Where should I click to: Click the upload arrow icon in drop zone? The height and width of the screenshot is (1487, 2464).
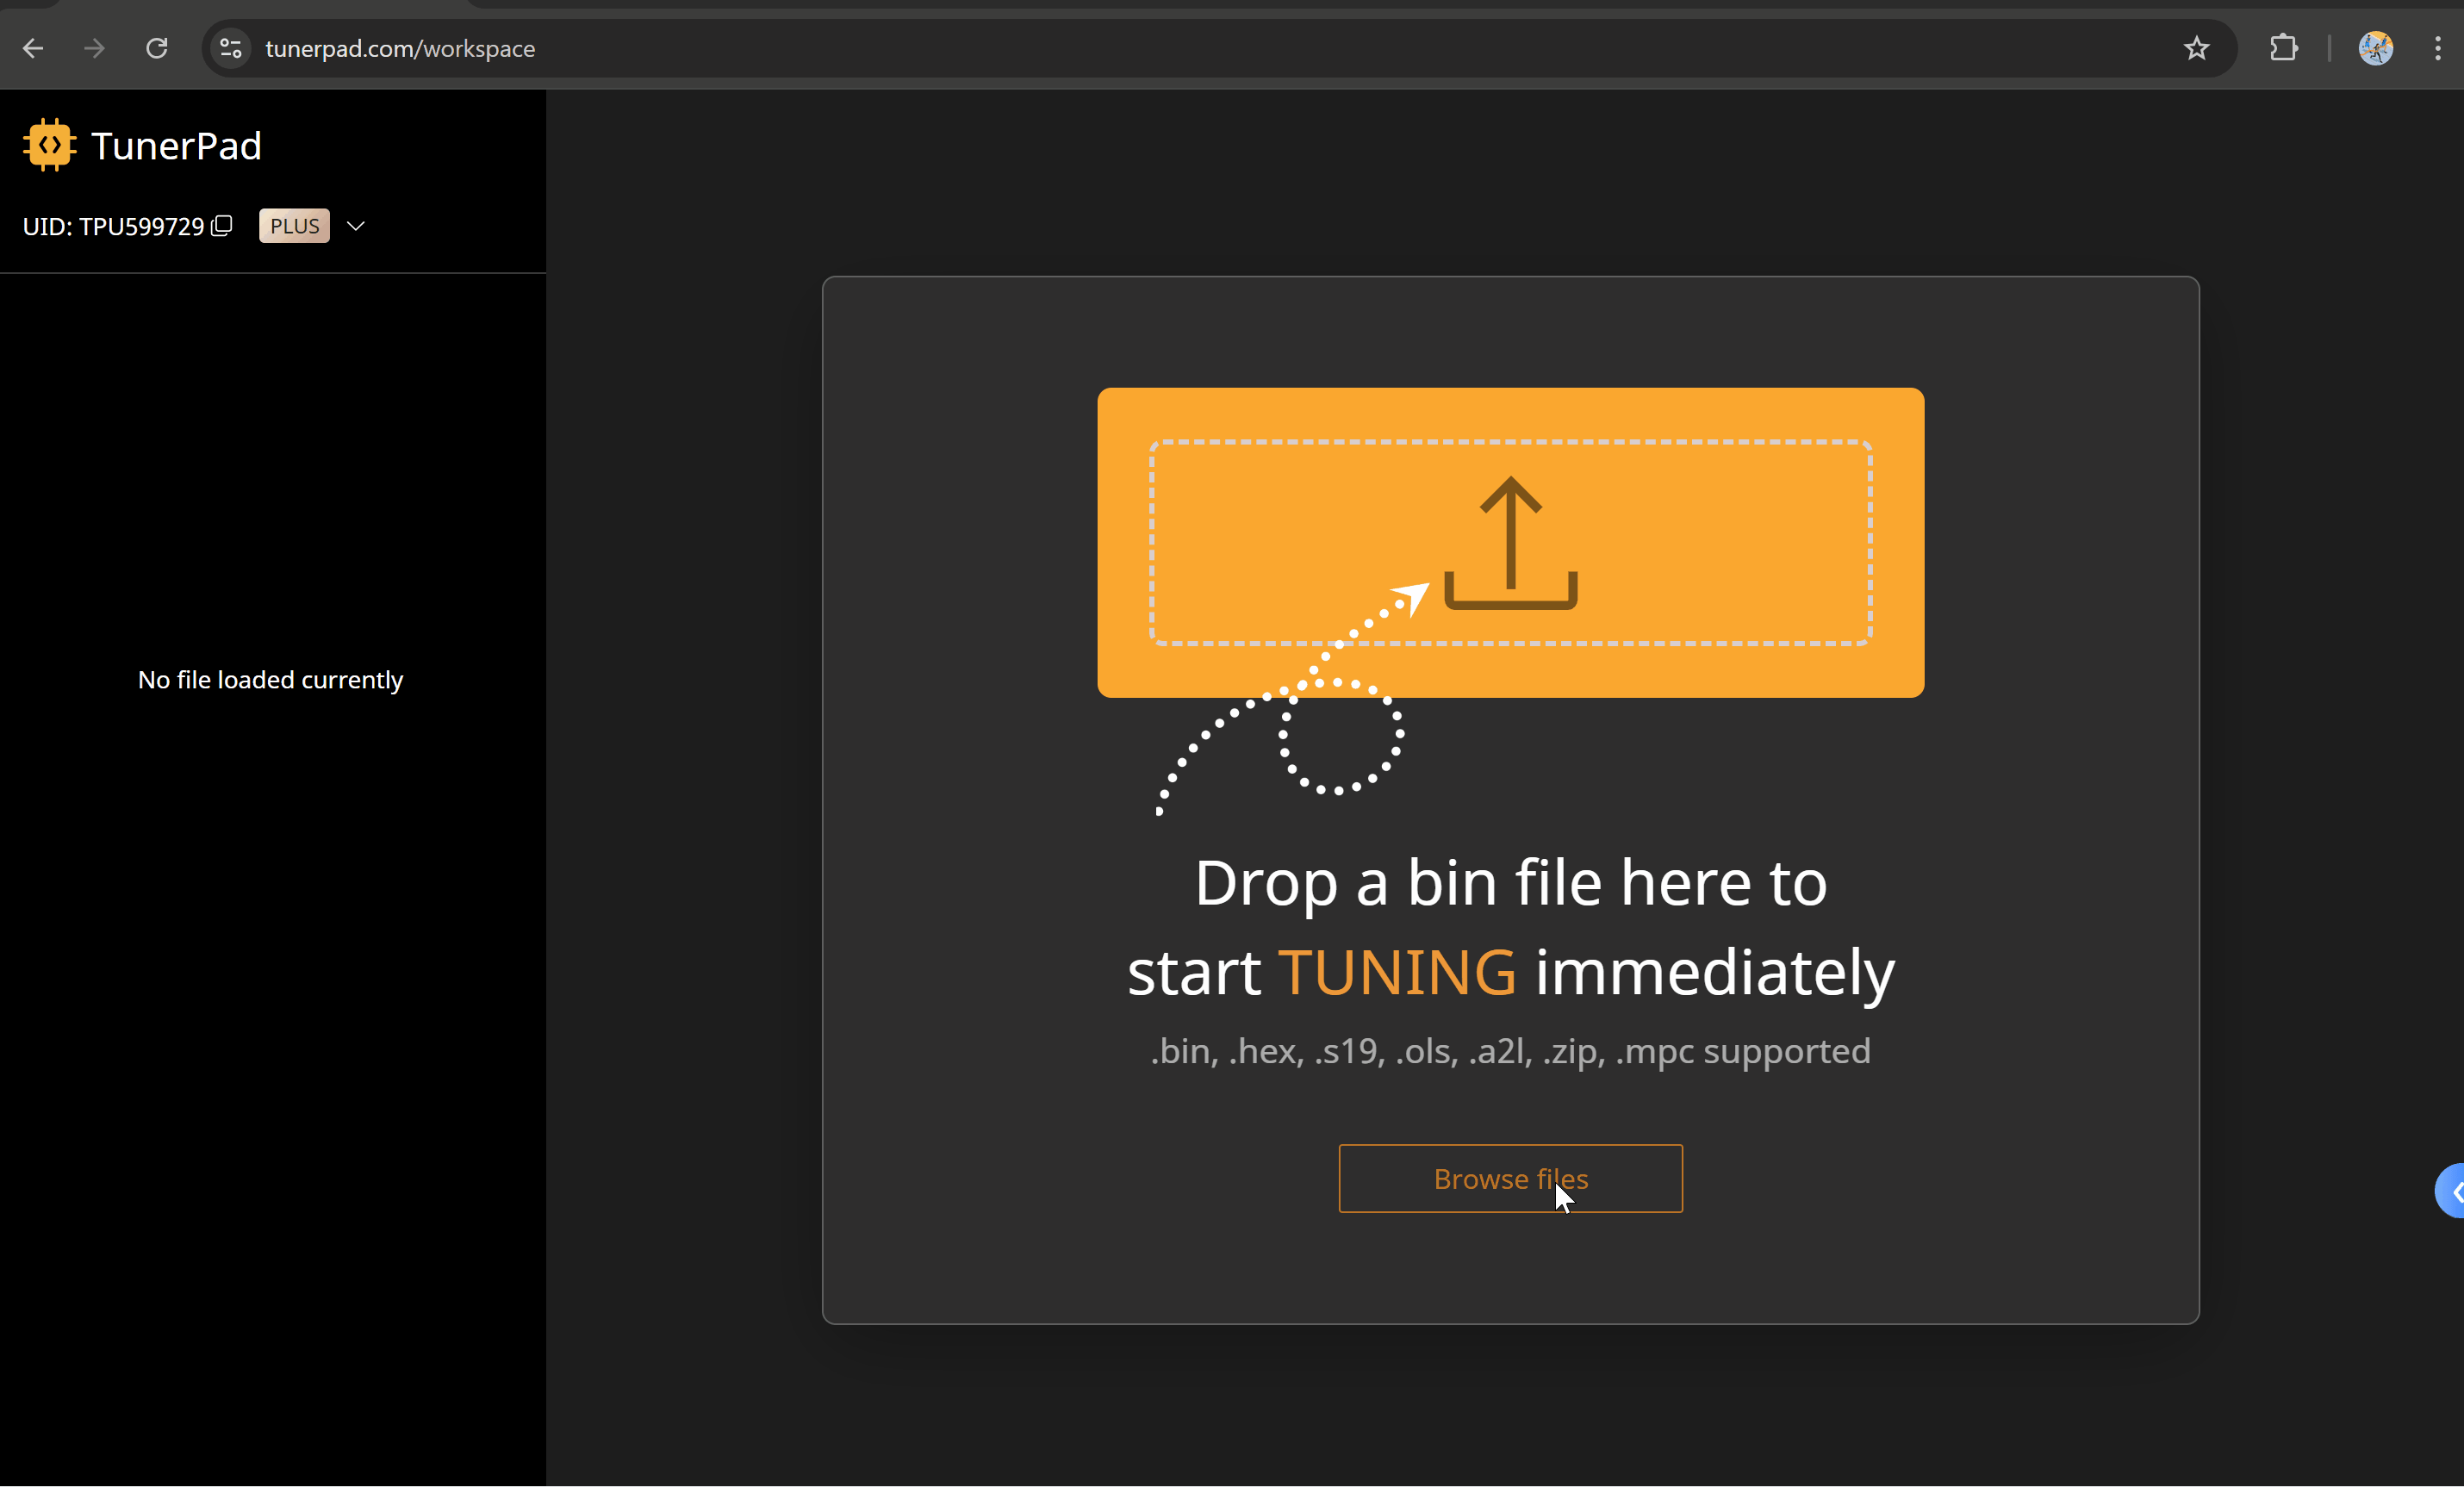(x=1510, y=542)
